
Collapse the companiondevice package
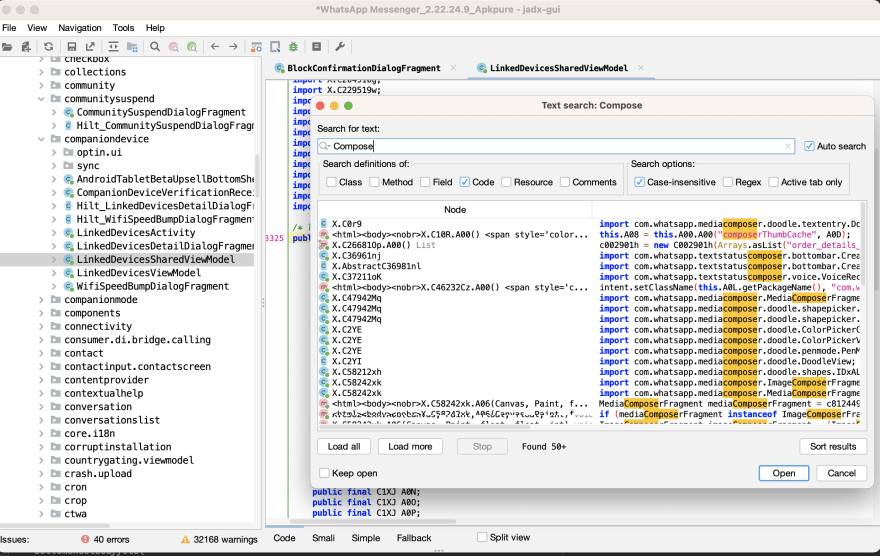point(41,139)
